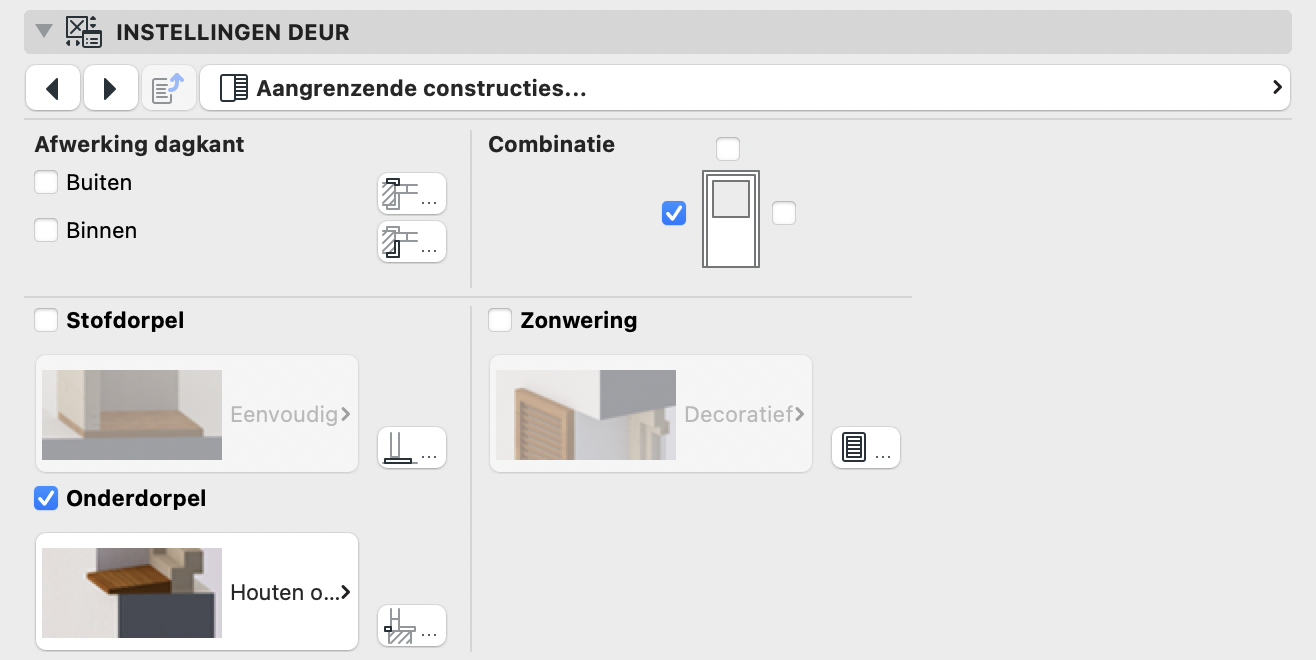Collapse the Instellingen Deur panel triangle
The height and width of the screenshot is (660, 1316).
tap(43, 31)
